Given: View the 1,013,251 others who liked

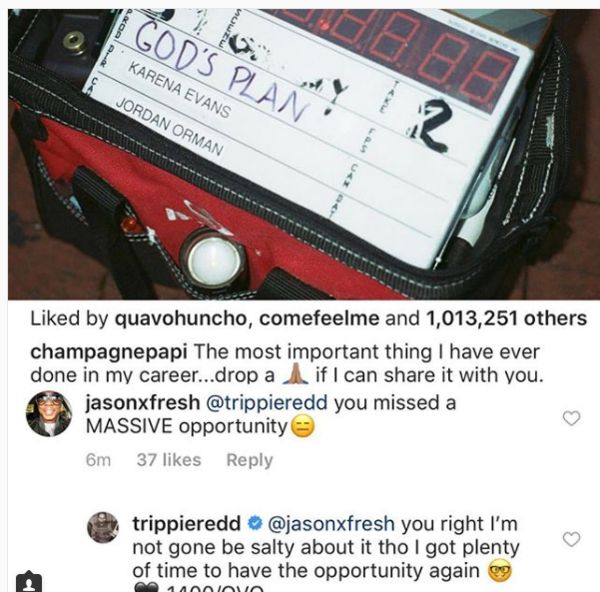Looking at the screenshot, I should pos(505,318).
